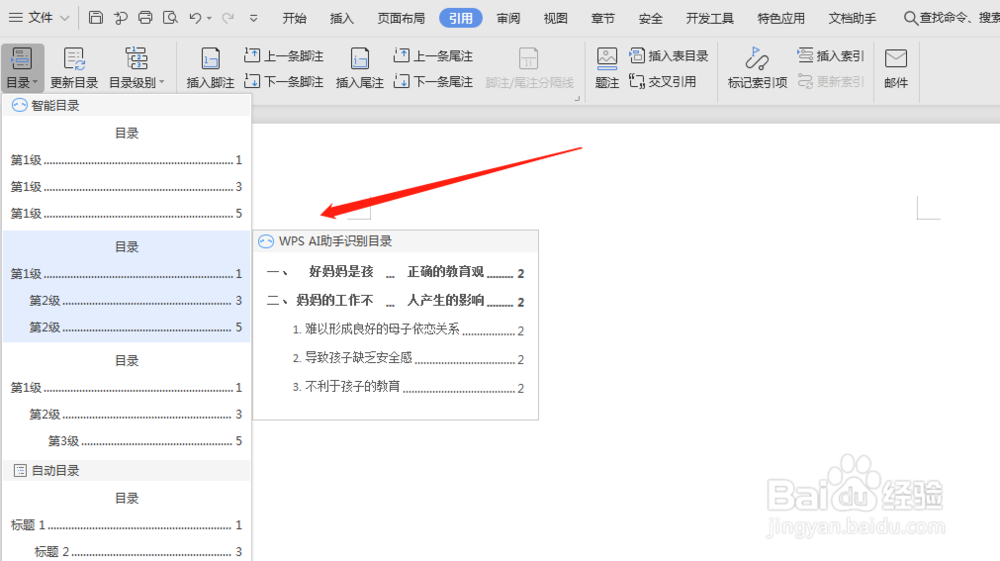Select the 自动目录 template with 标题 1
Viewport: 1000px width, 561px height.
click(x=126, y=523)
